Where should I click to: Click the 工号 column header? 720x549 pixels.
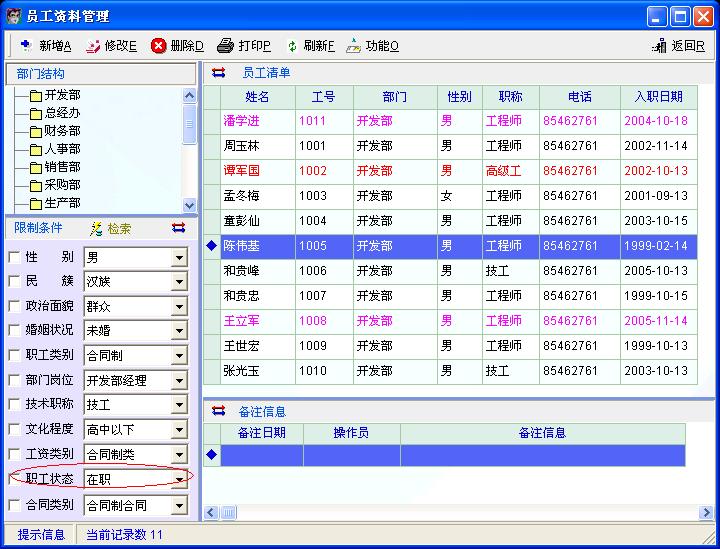323,97
